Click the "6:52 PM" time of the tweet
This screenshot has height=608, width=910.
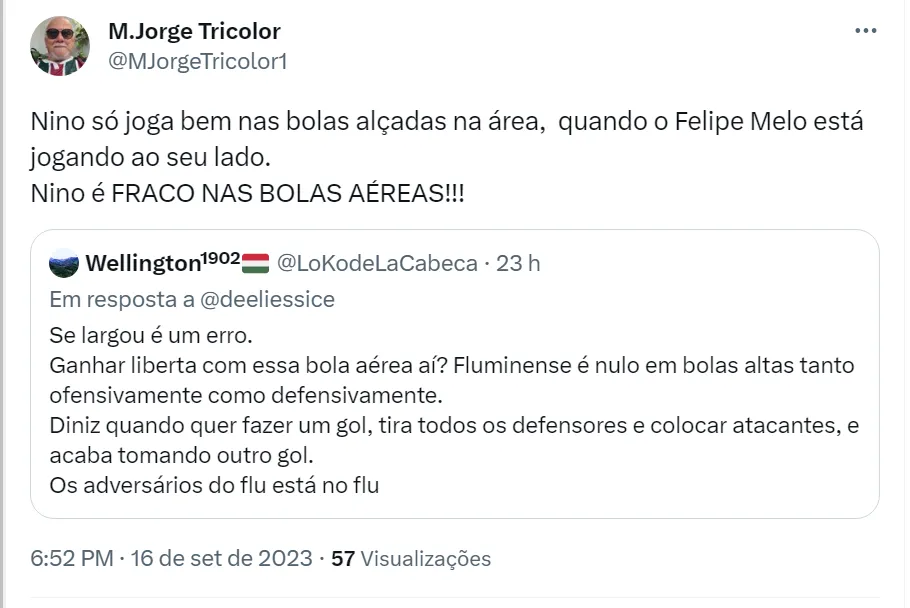pyautogui.click(x=72, y=558)
